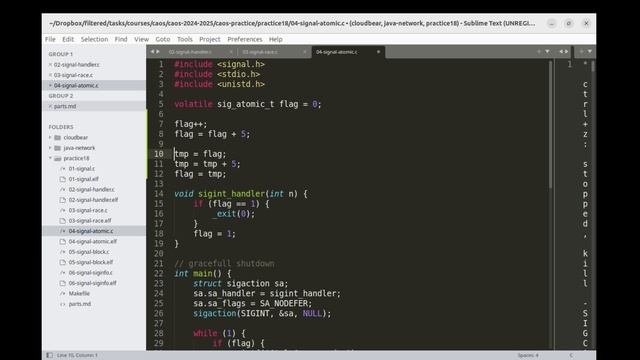
Task: Open the Spaces: 4 indentation setting in the status bar
Action: pyautogui.click(x=528, y=355)
